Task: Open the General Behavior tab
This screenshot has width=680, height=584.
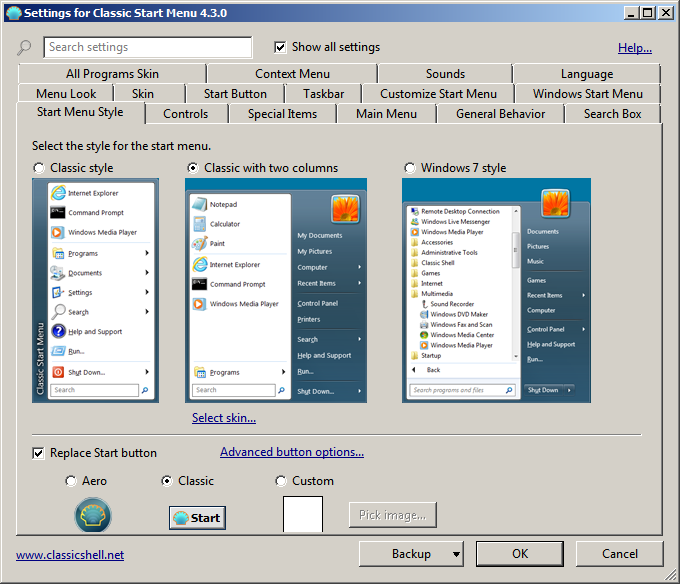Action: [x=500, y=114]
